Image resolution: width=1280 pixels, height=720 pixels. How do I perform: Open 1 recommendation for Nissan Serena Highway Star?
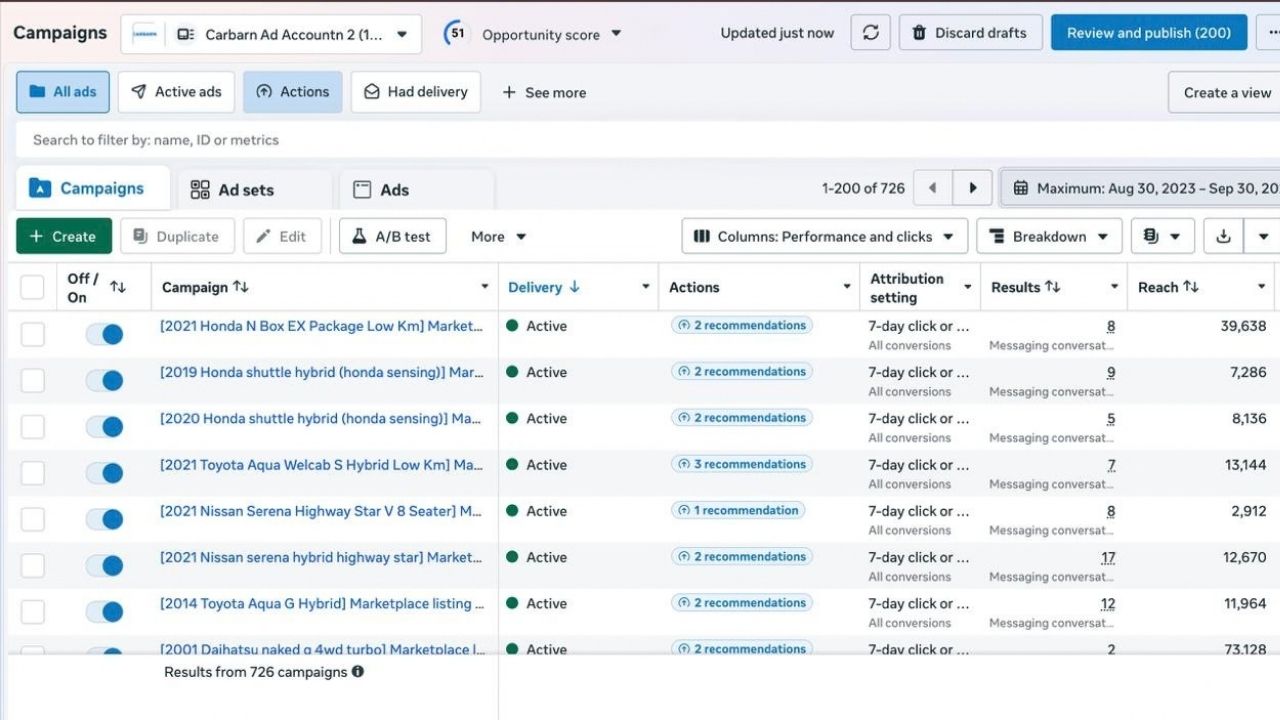[x=737, y=510]
